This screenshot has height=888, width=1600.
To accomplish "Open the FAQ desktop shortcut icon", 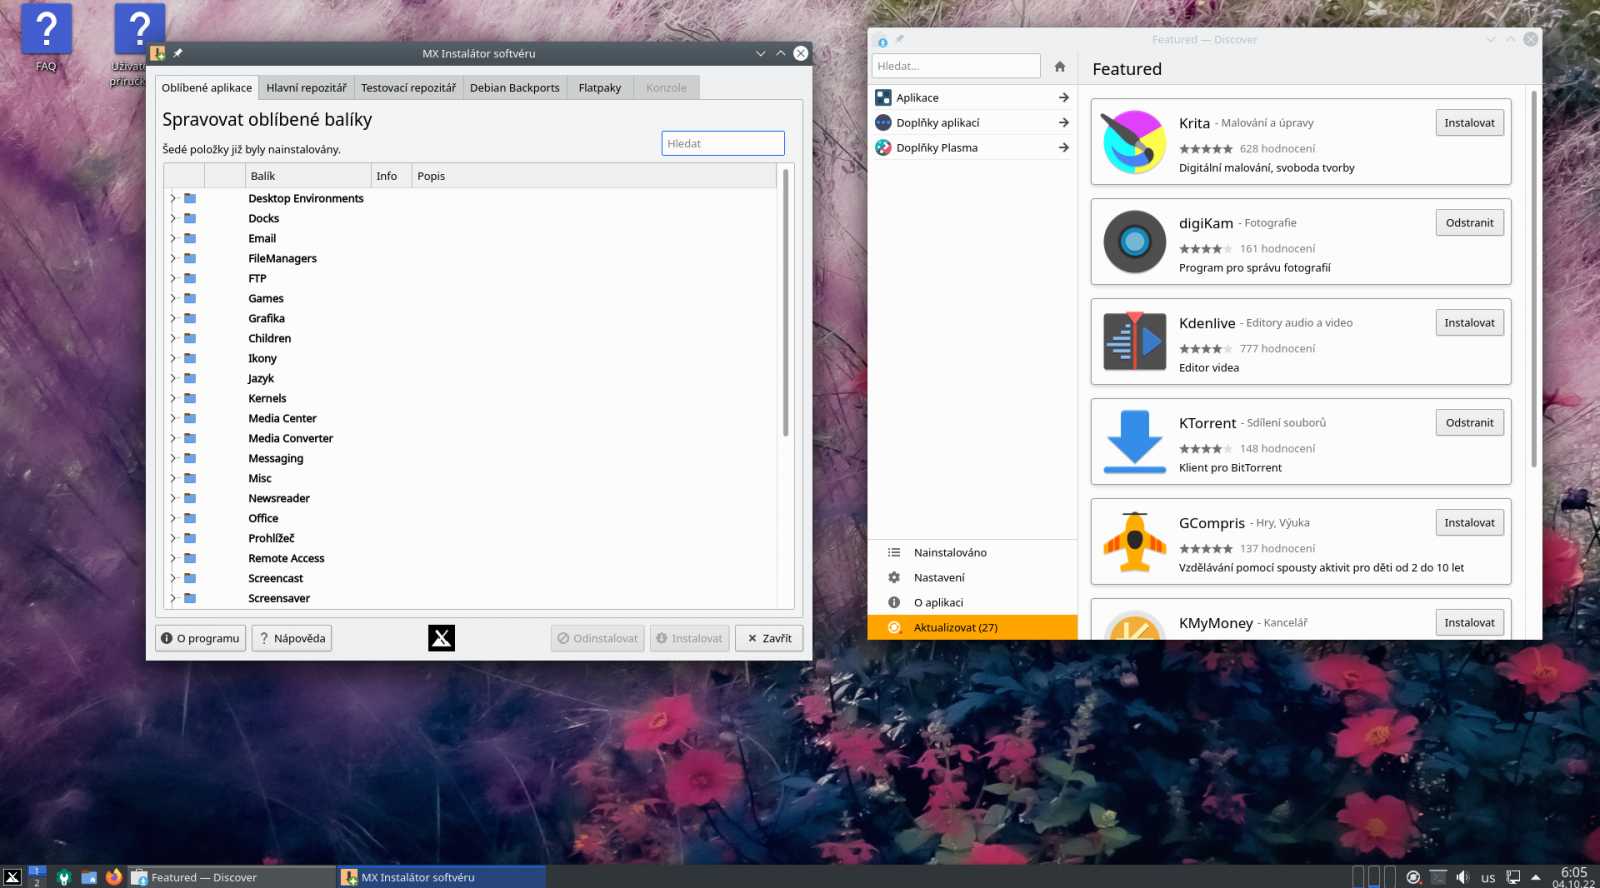I will pyautogui.click(x=46, y=30).
